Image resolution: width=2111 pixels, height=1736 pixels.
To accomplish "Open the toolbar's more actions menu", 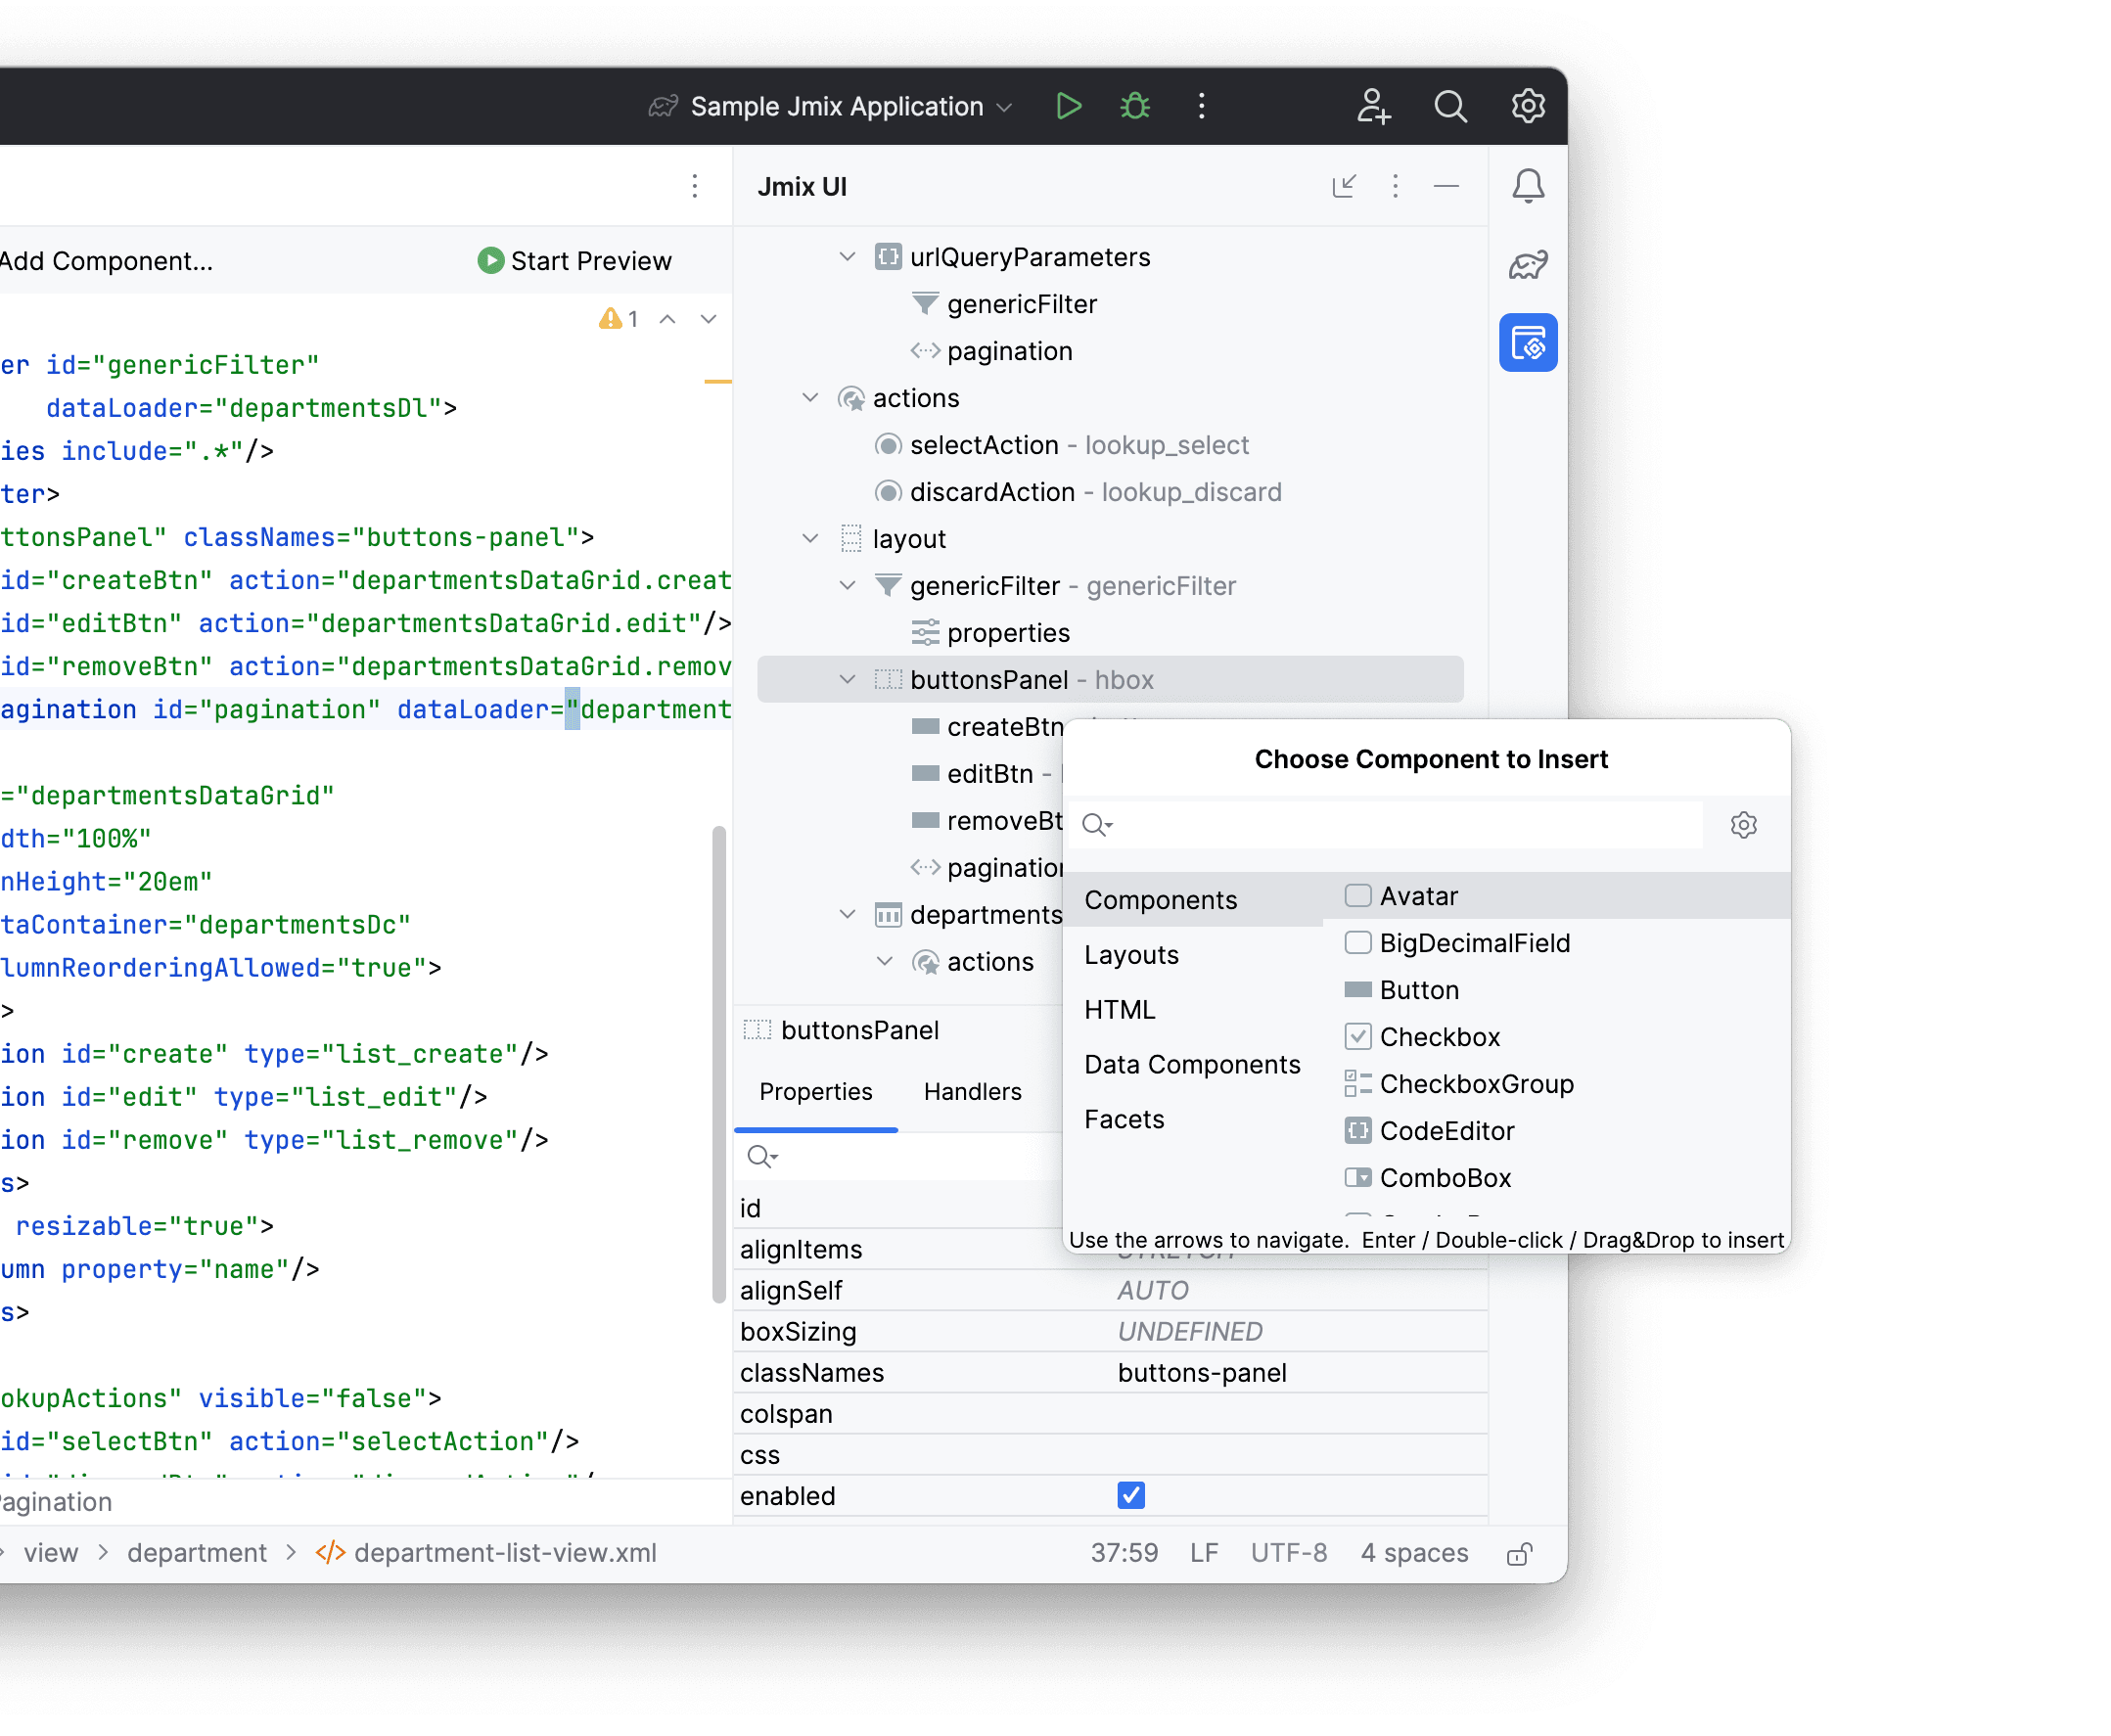I will [1201, 106].
